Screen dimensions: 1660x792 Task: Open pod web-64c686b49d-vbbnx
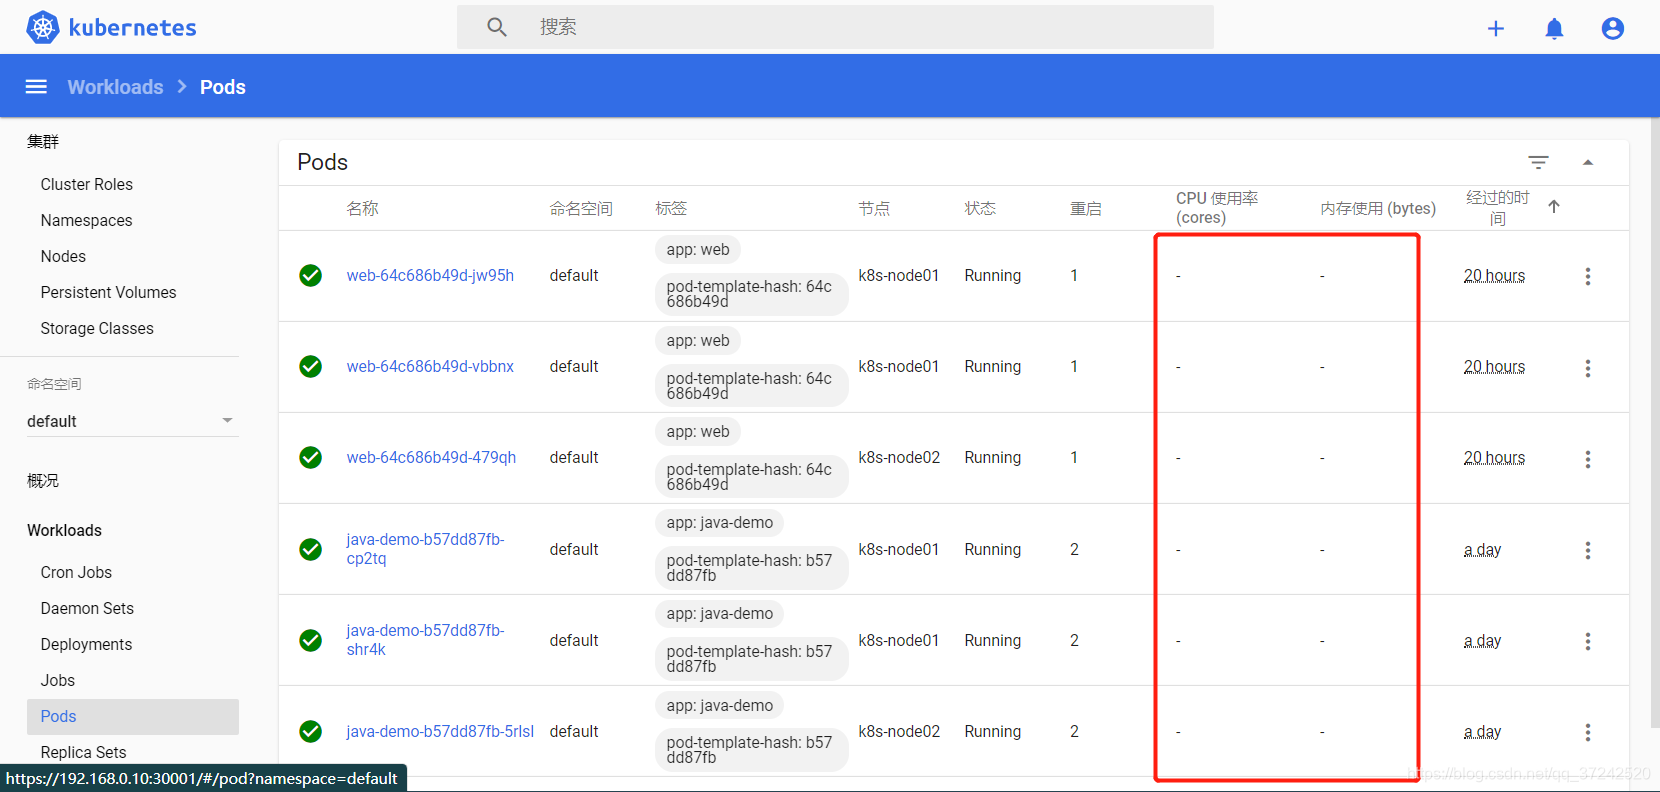pyautogui.click(x=430, y=366)
